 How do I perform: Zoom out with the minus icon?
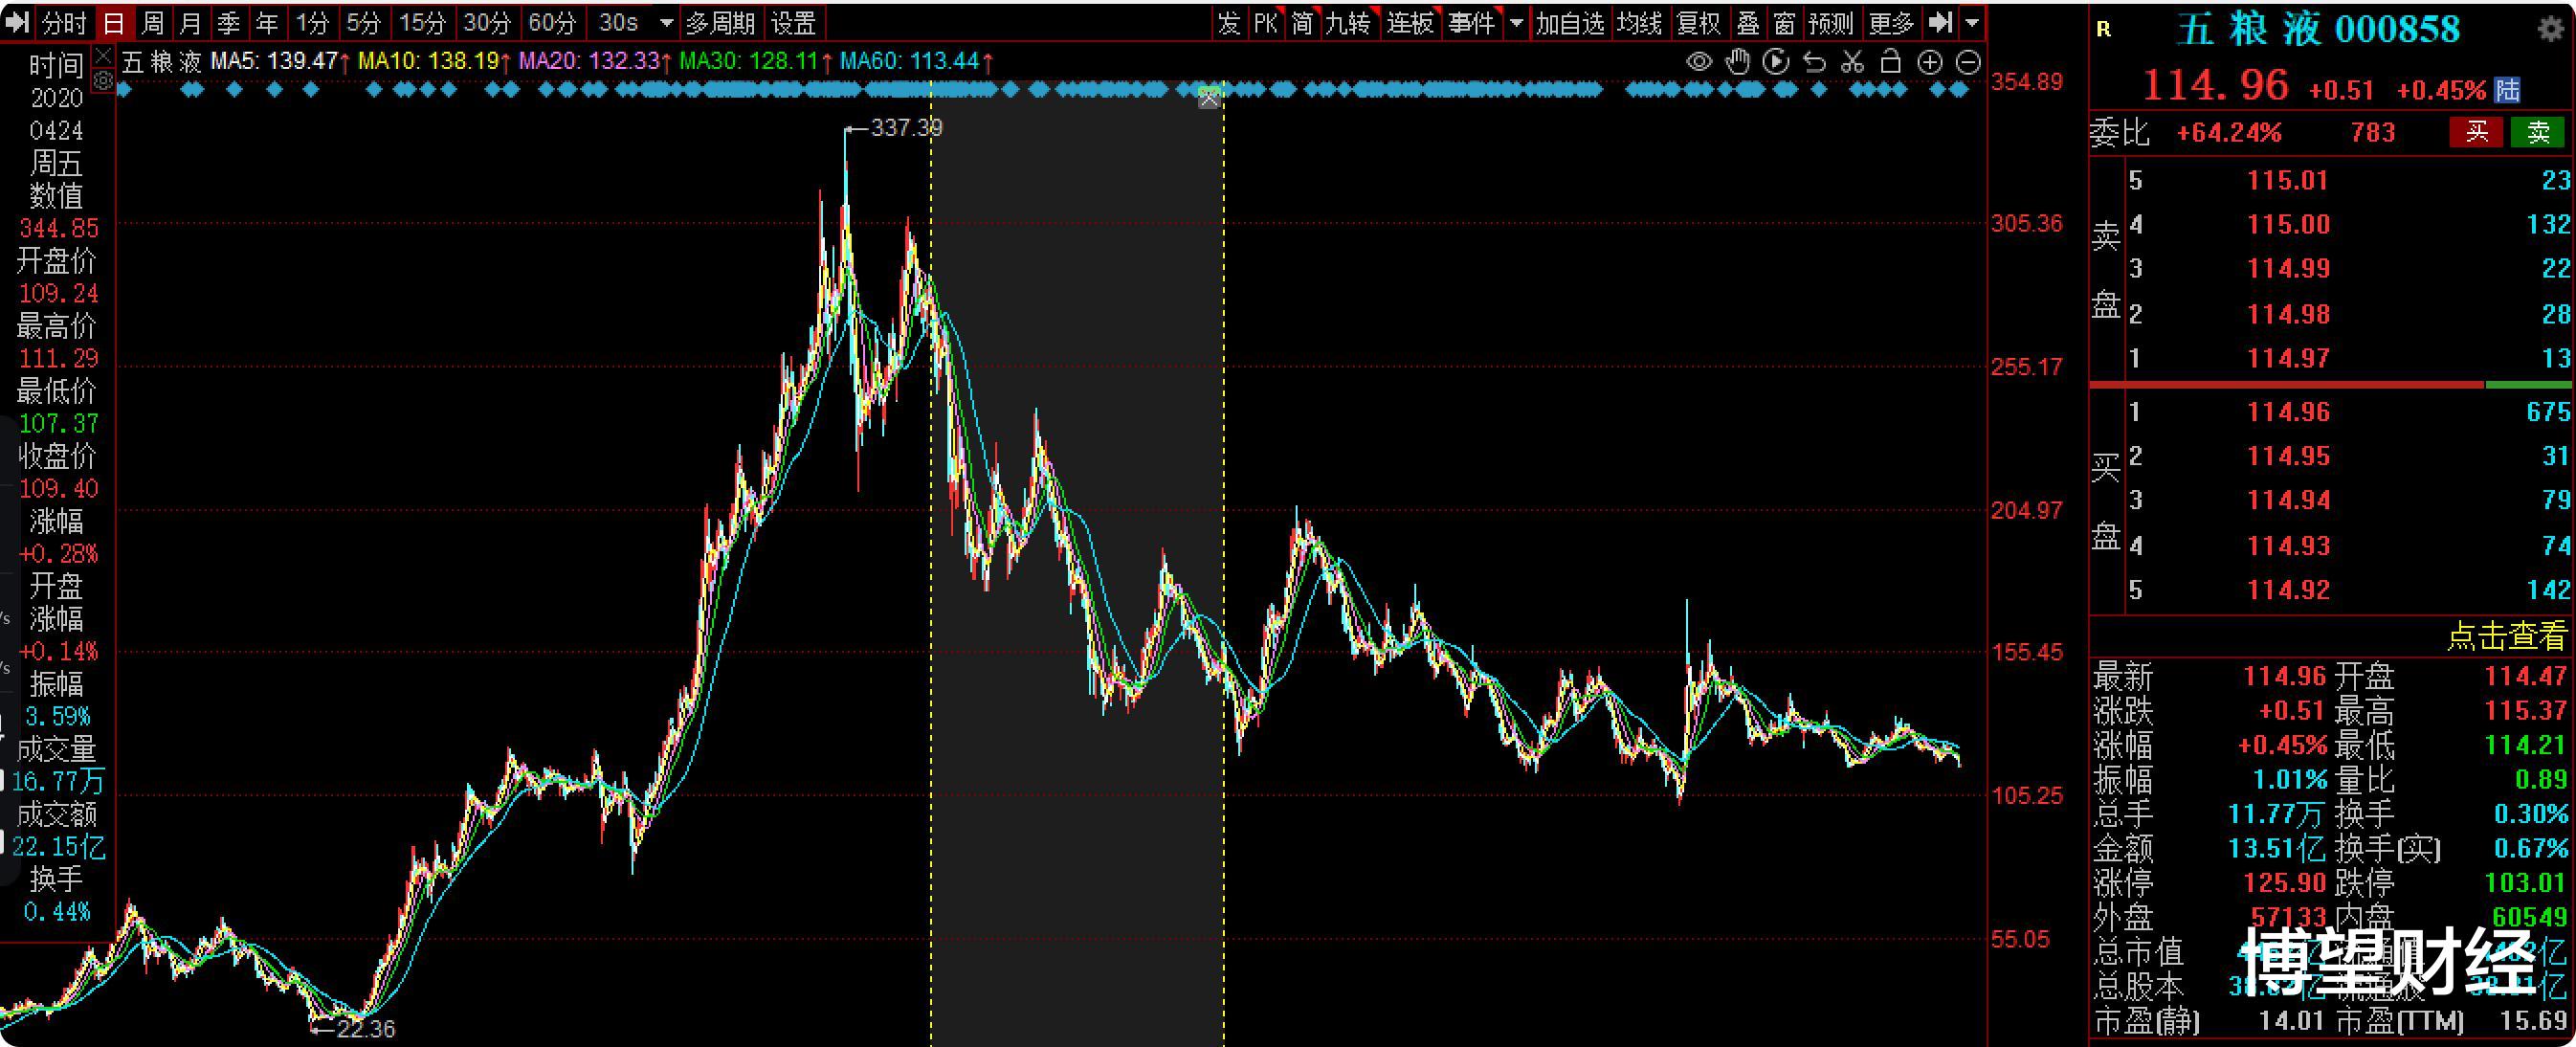click(1967, 63)
